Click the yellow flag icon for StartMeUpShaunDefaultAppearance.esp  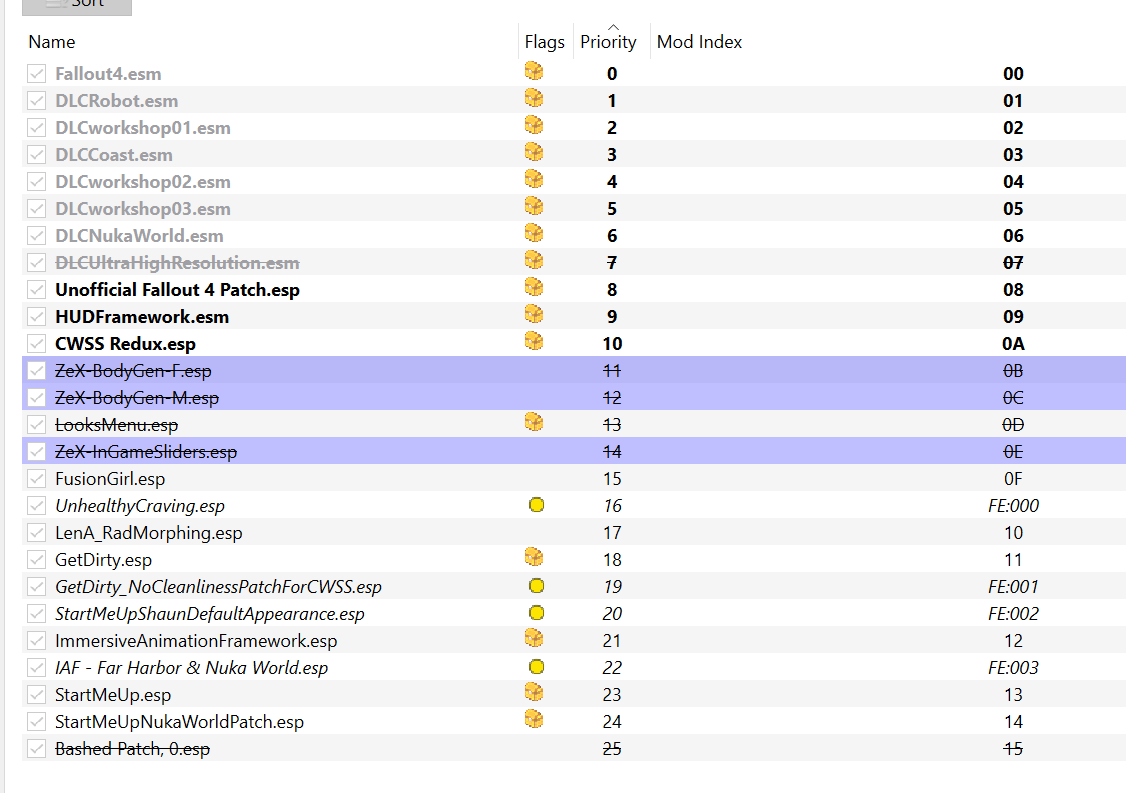(536, 613)
